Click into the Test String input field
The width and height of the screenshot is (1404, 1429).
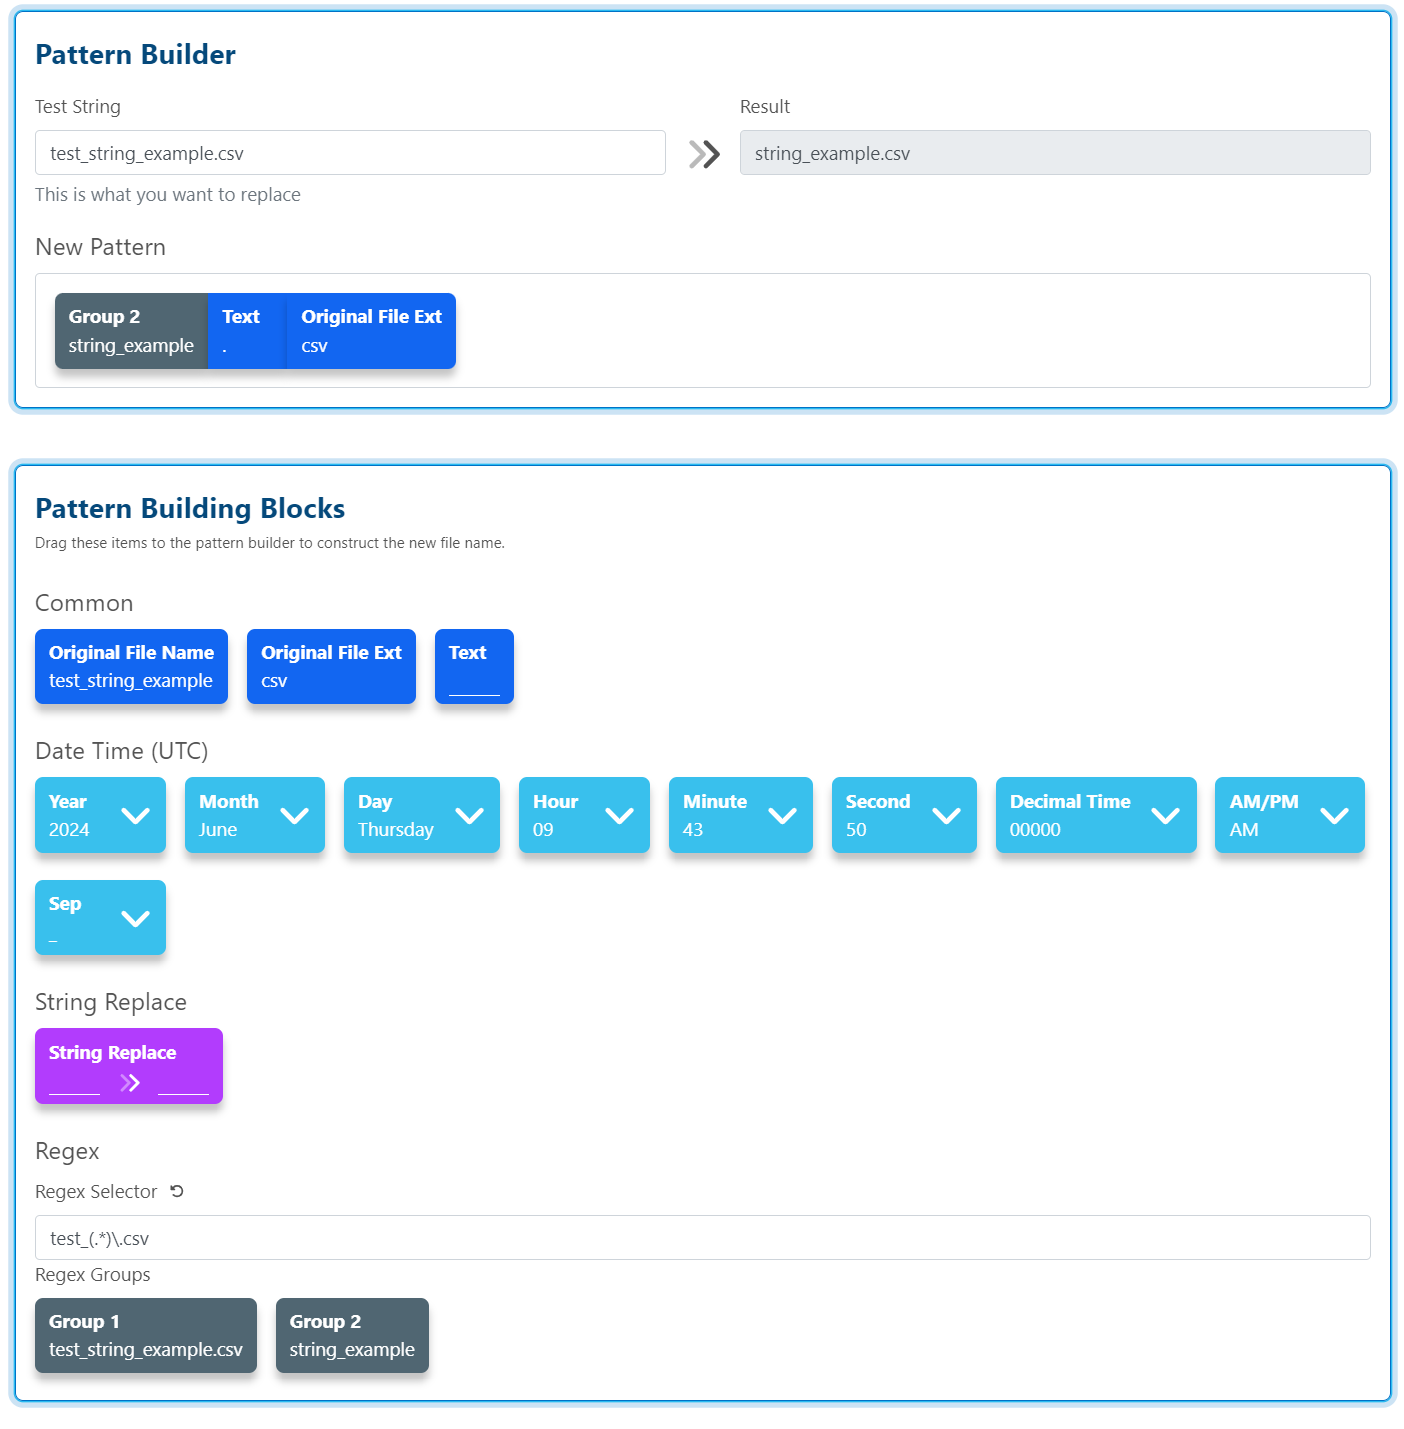(x=350, y=153)
